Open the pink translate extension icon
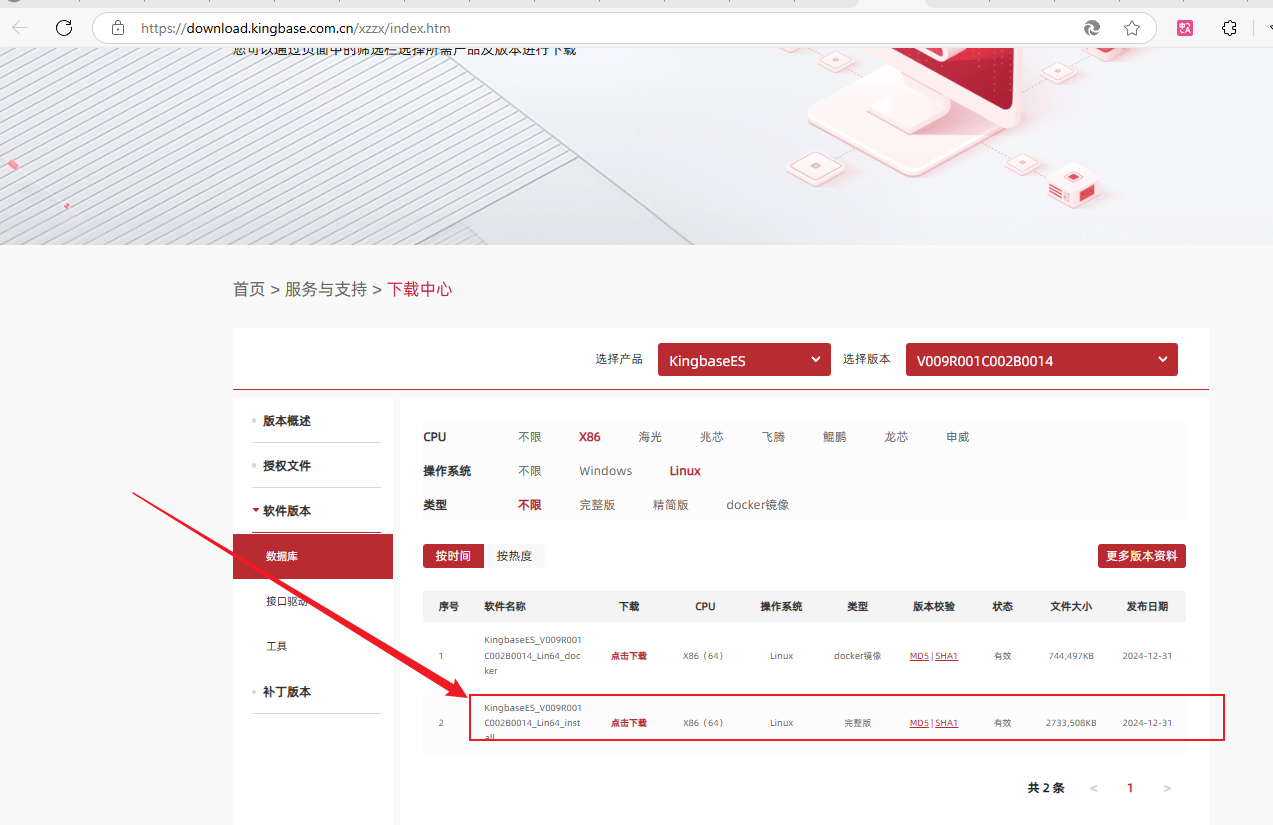The height and width of the screenshot is (825, 1273). [1185, 28]
